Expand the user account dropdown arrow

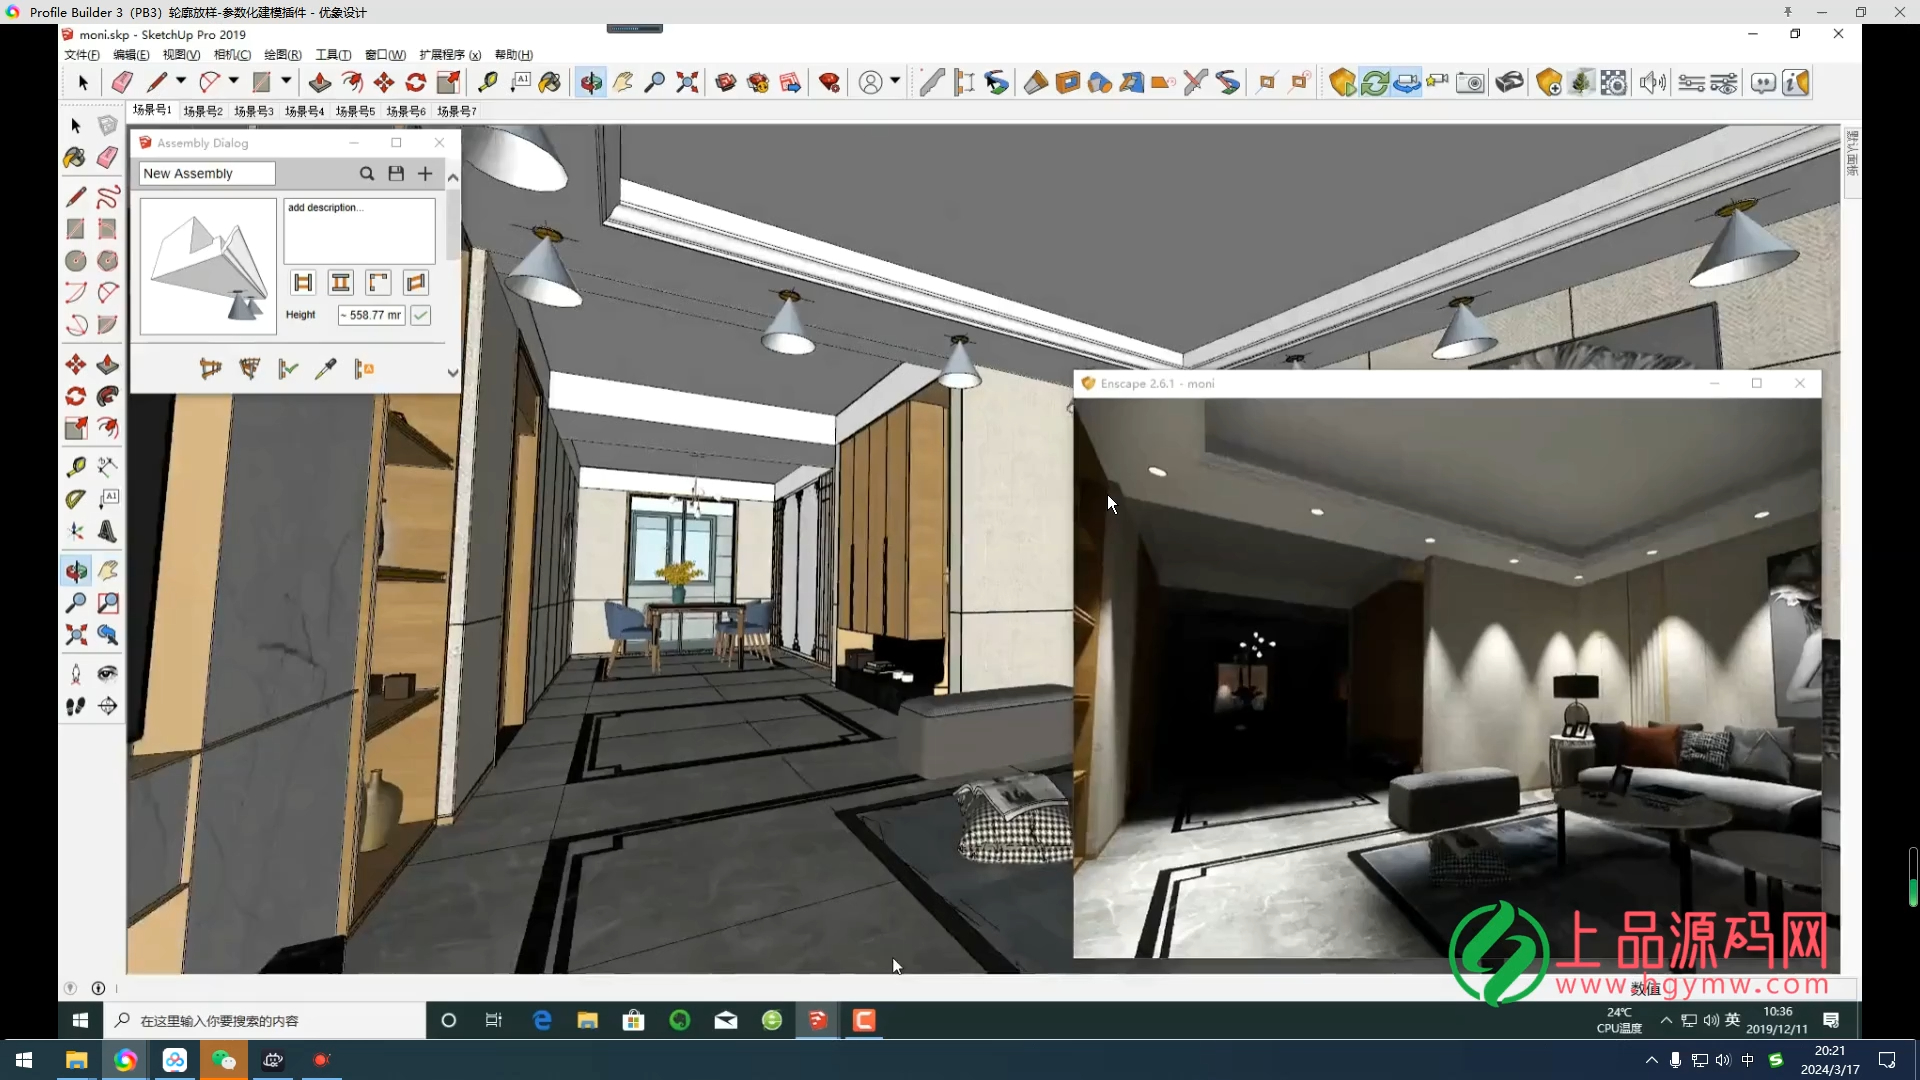pos(895,81)
